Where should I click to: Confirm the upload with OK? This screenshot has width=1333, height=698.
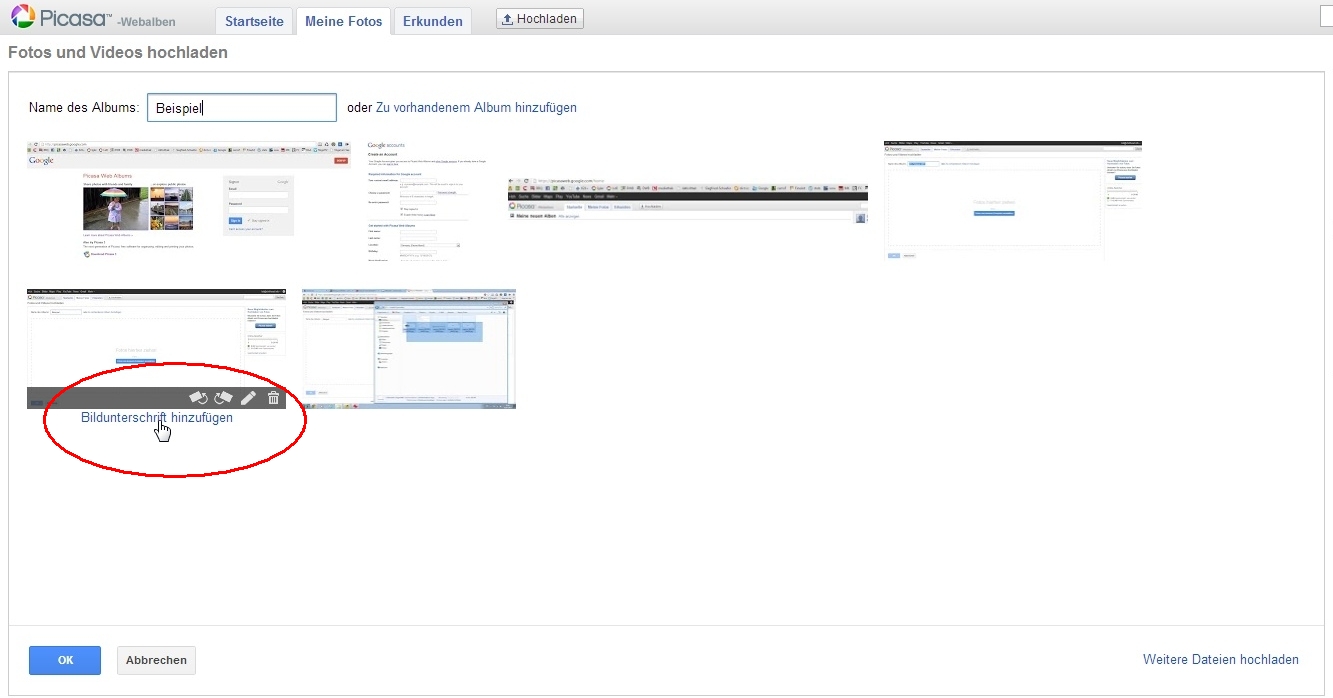pos(65,660)
